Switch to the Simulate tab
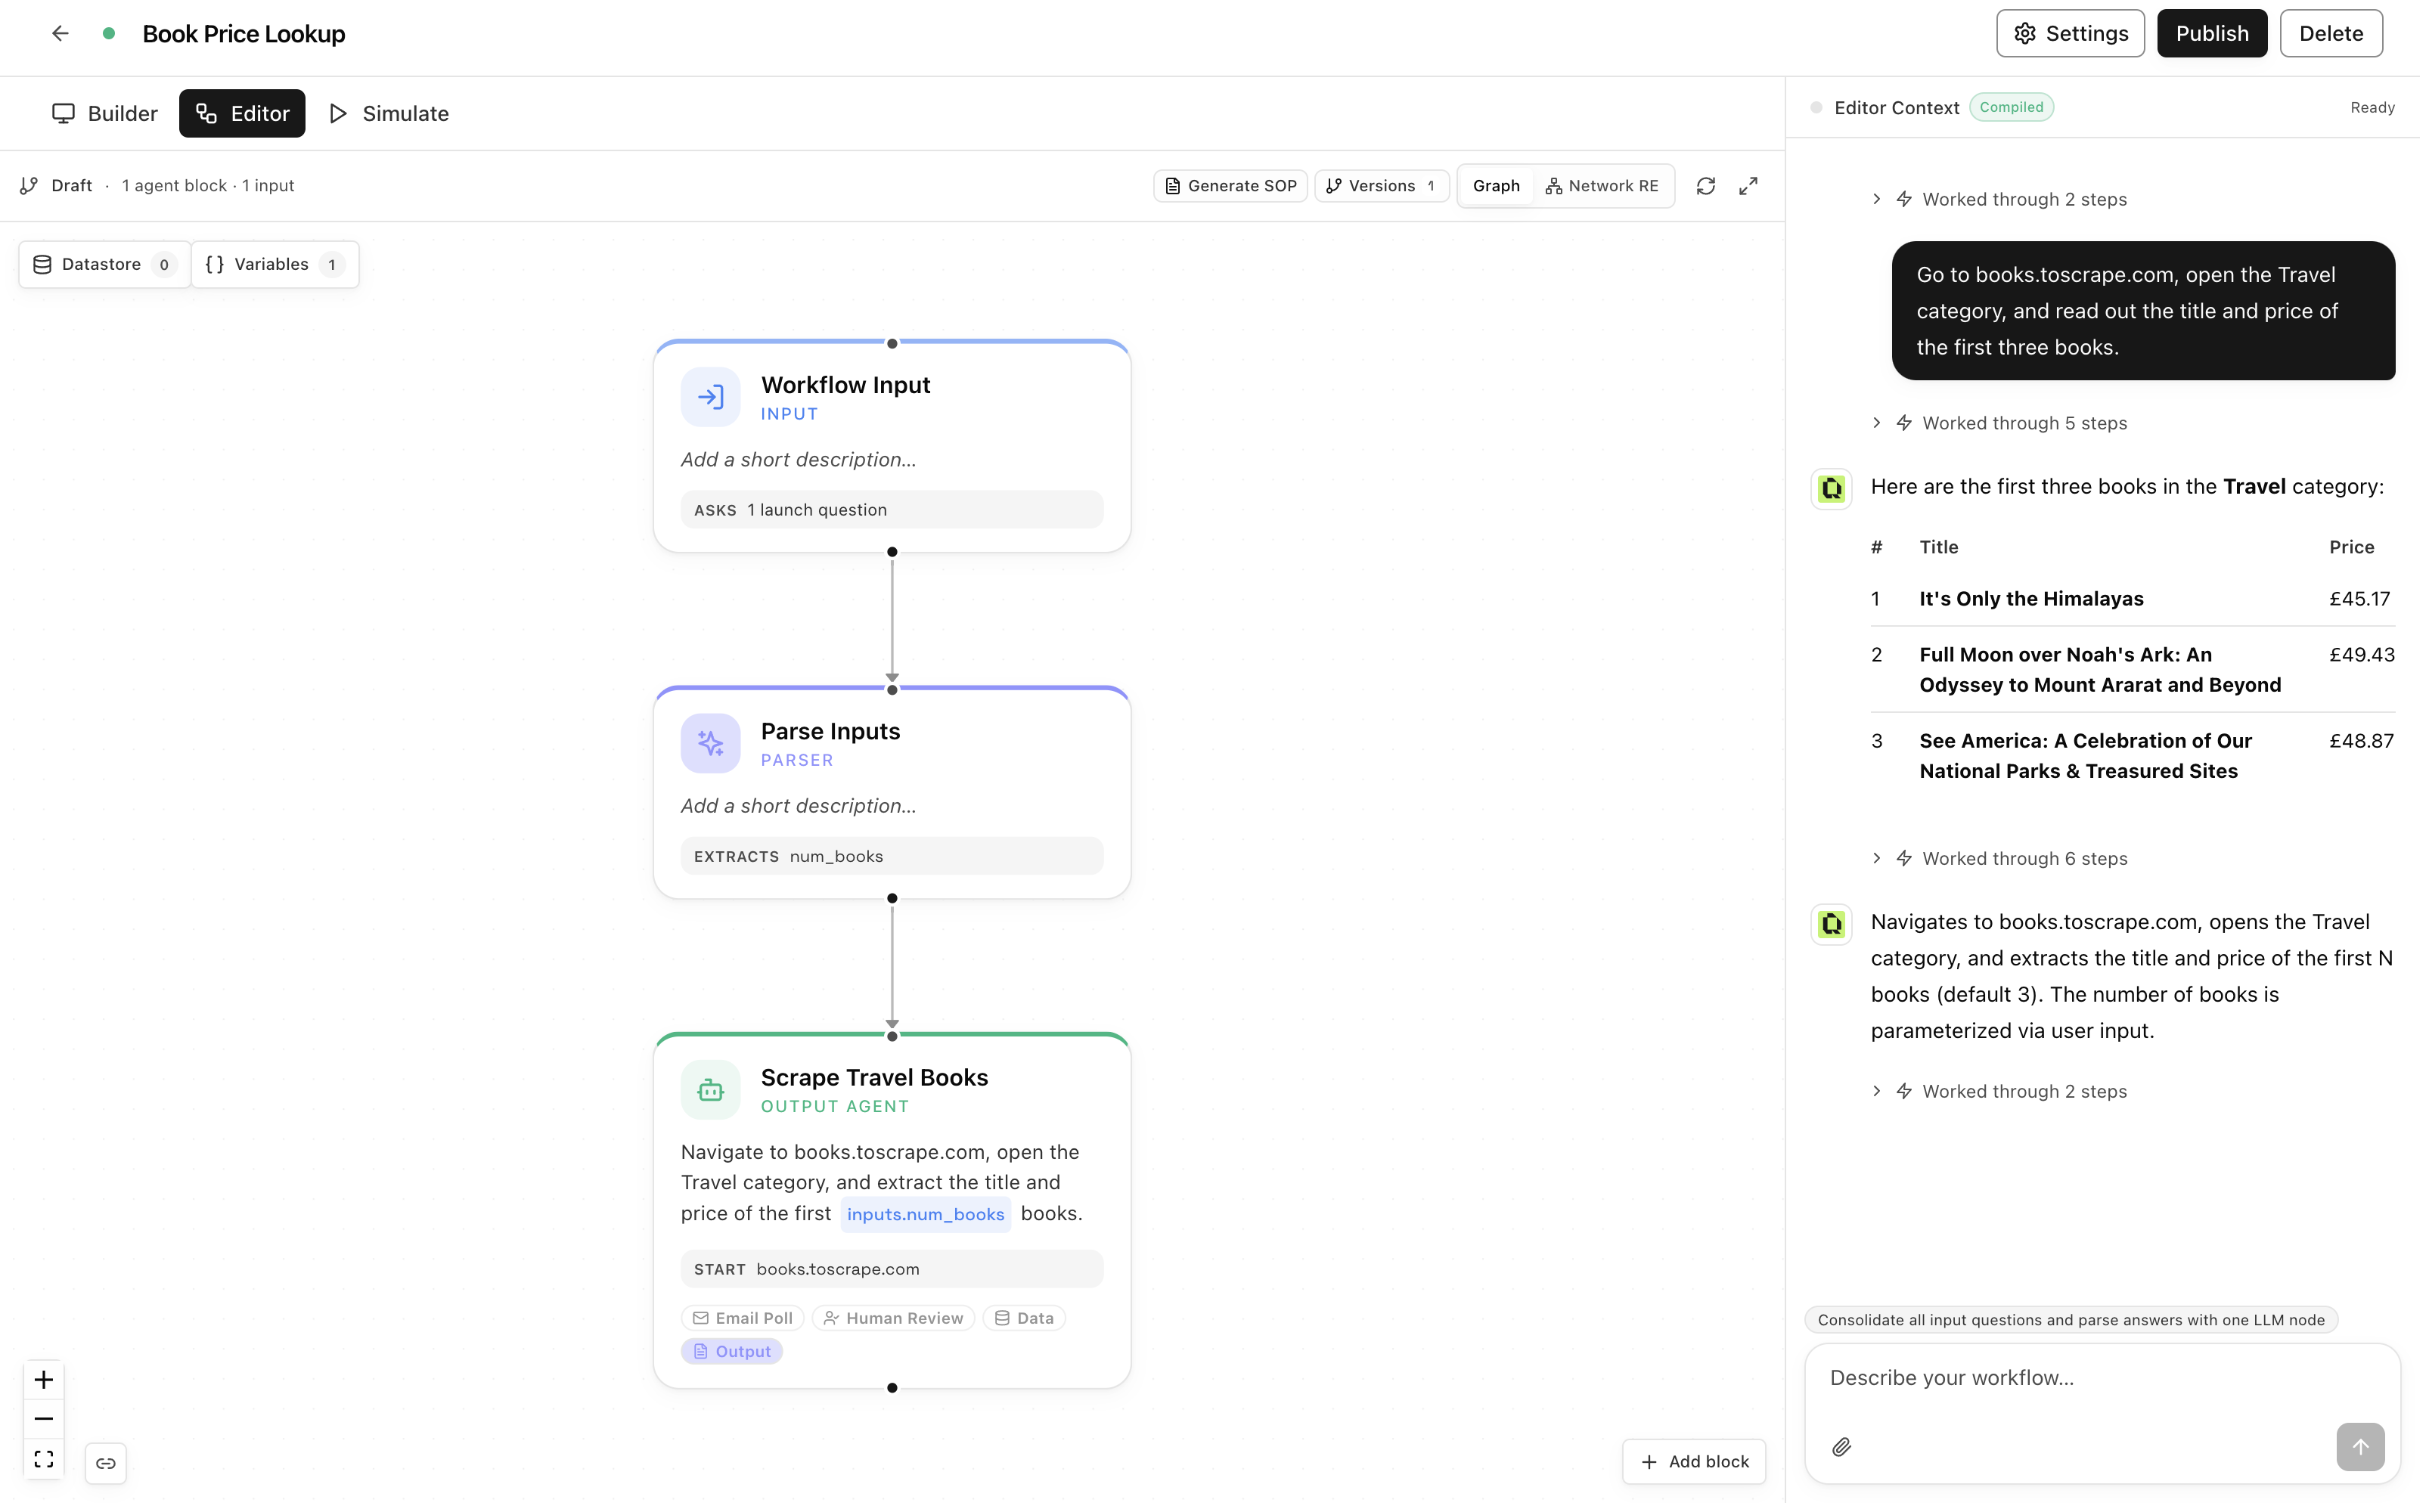Viewport: 2429px width, 1512px height. pyautogui.click(x=391, y=114)
